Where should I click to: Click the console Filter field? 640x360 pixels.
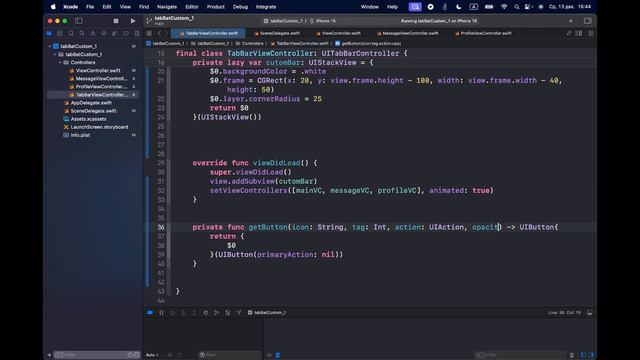pyautogui.click(x=520, y=355)
